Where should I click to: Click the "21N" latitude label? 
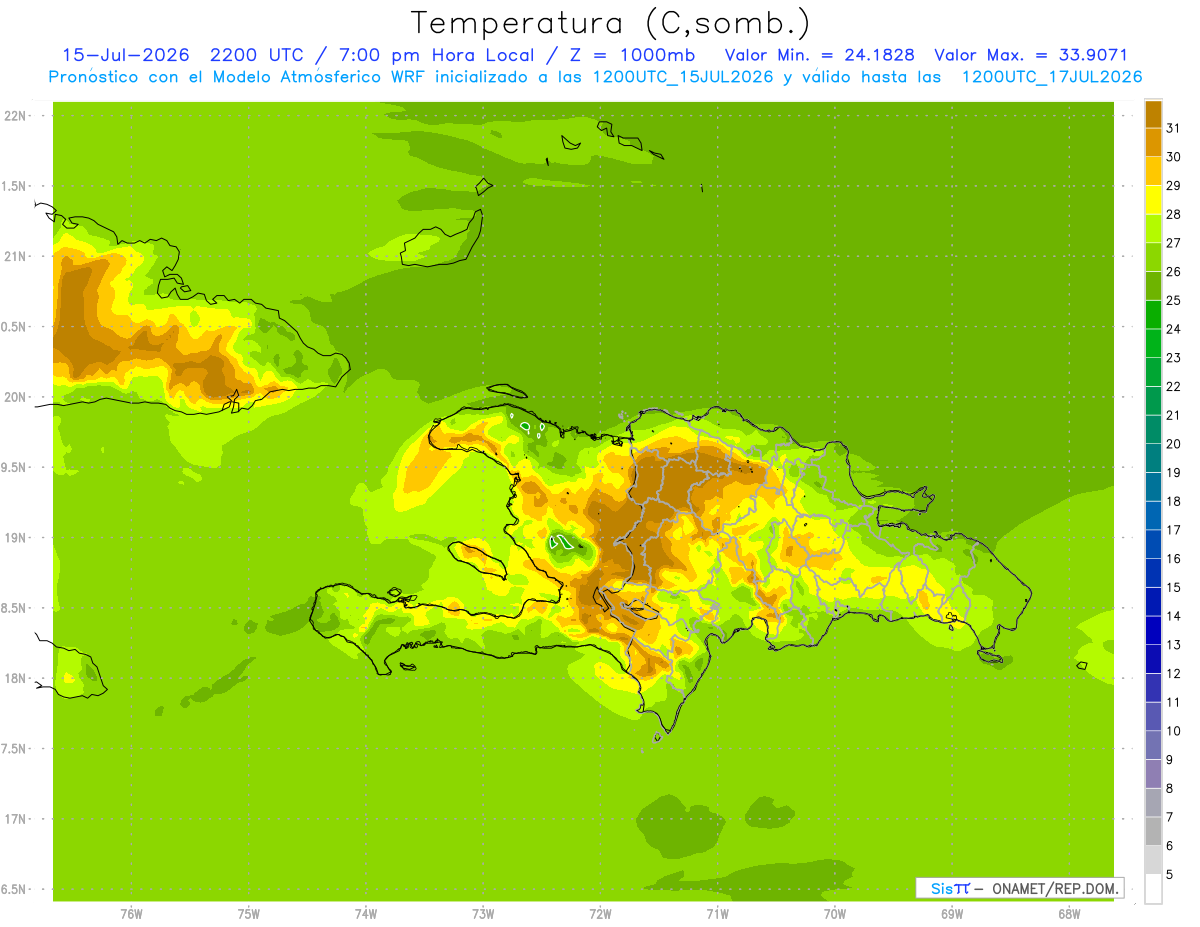15,257
